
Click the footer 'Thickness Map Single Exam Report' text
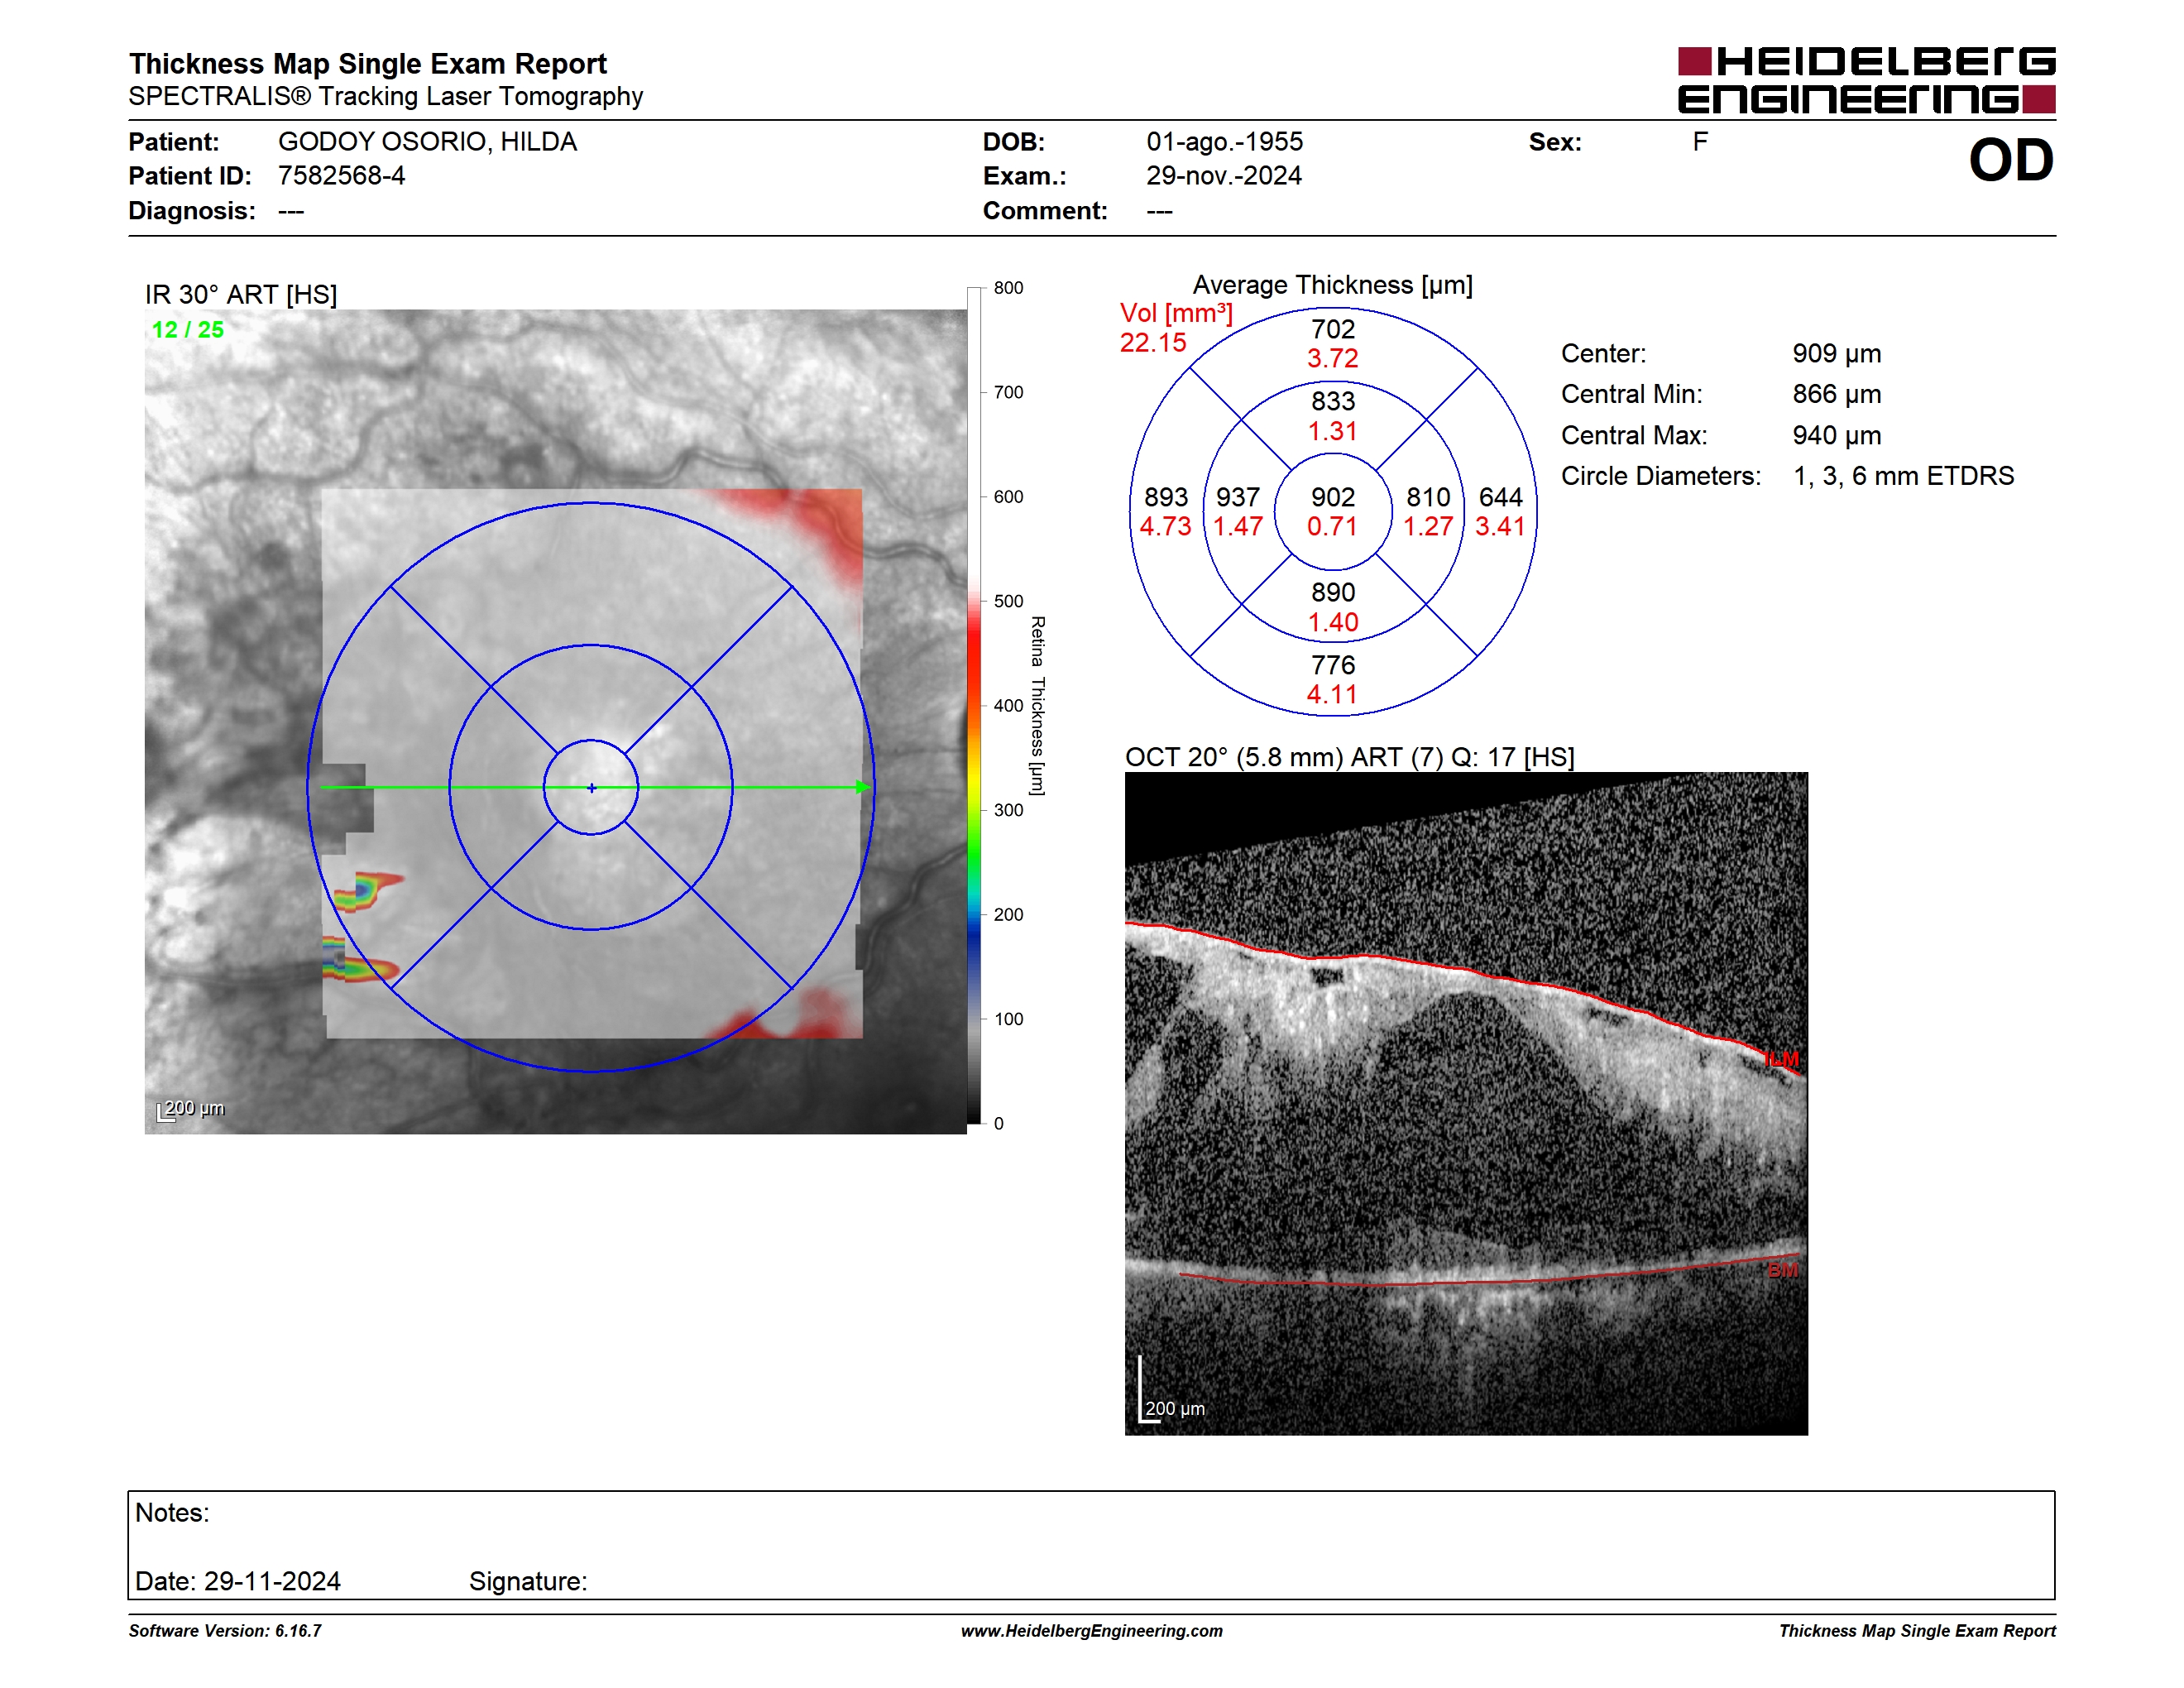coord(1917,1631)
